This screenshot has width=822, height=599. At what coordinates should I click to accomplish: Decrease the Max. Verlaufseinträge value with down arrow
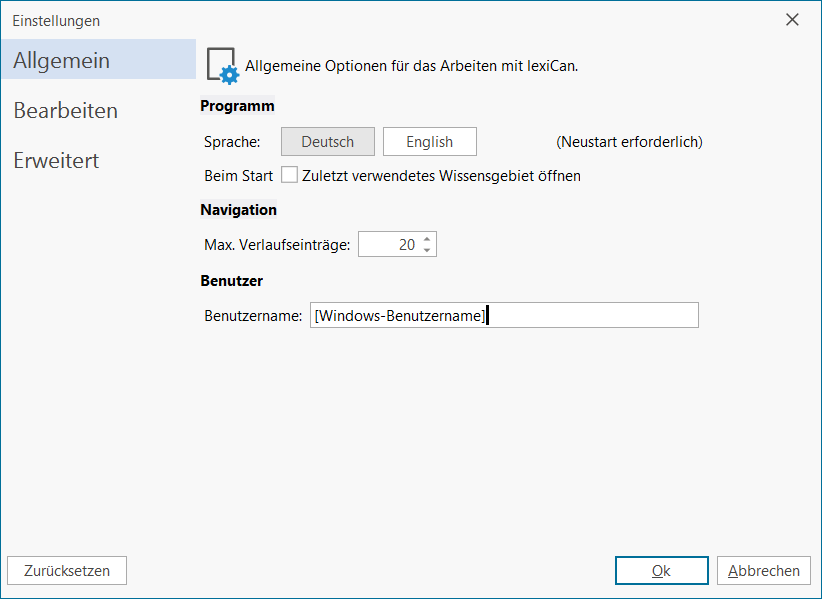click(x=427, y=250)
